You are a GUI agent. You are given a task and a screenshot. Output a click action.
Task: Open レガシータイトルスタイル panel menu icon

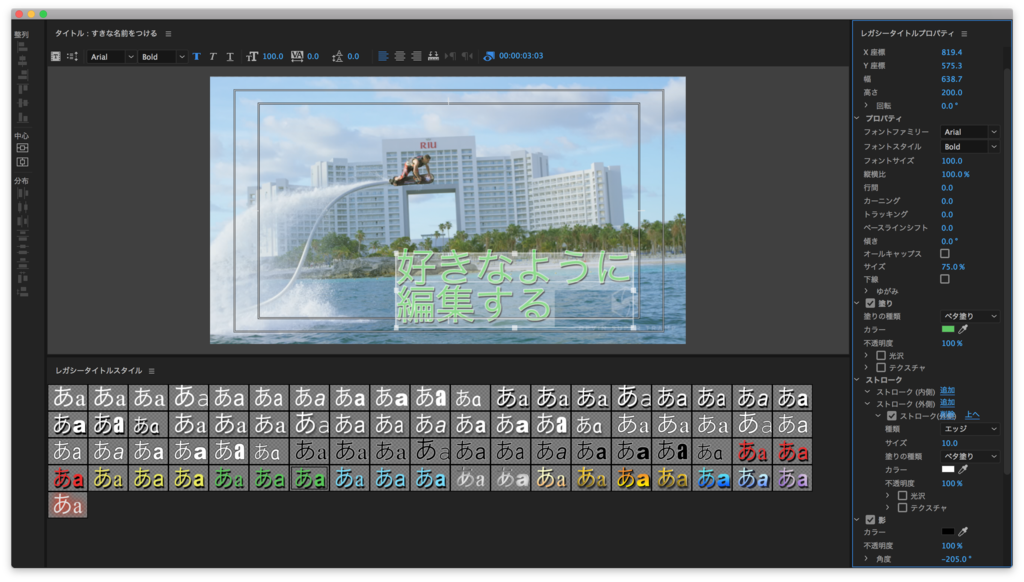(152, 371)
